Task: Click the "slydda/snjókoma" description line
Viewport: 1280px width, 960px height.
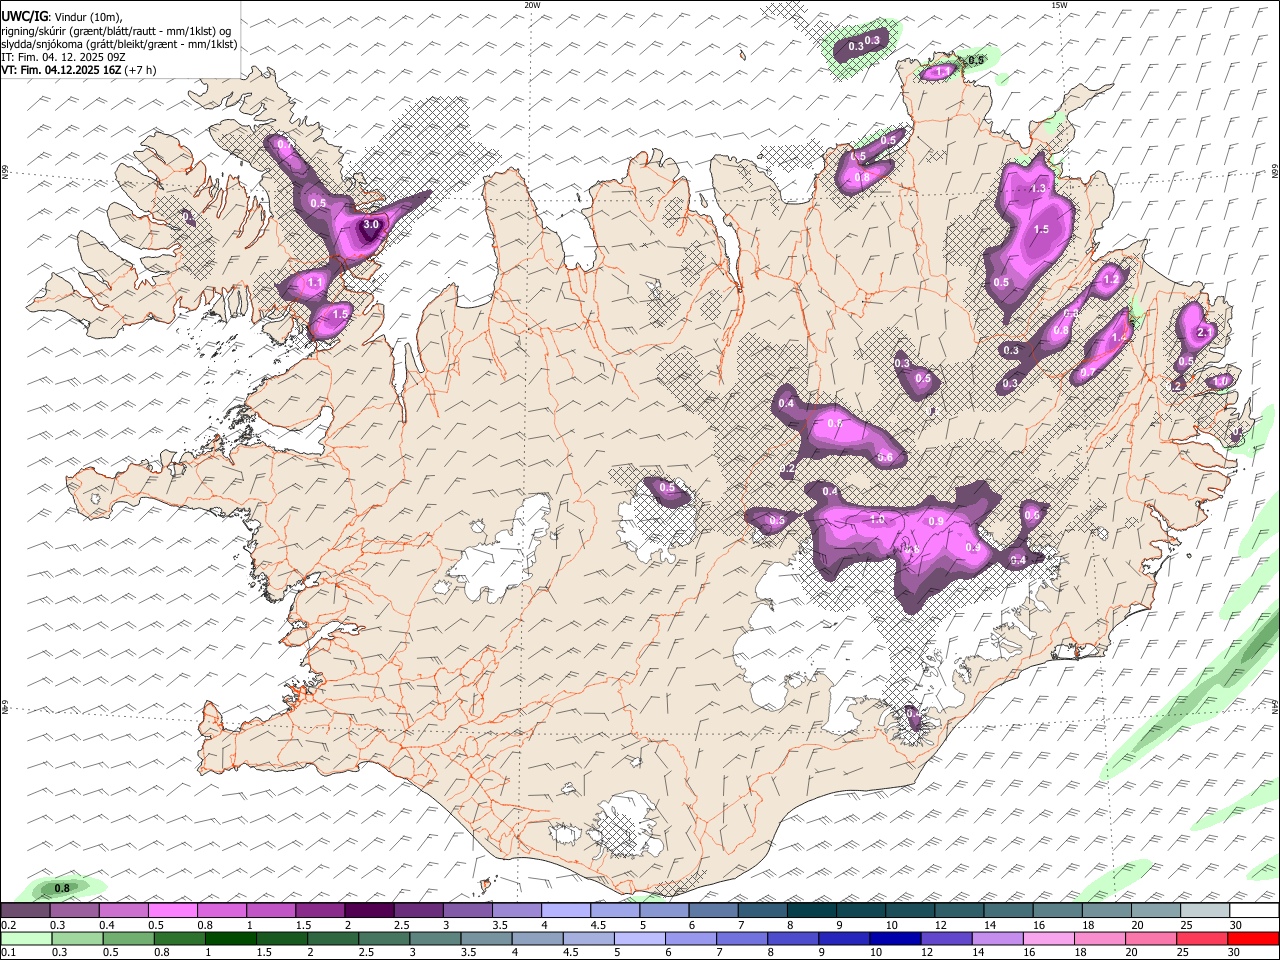Action: 119,44
